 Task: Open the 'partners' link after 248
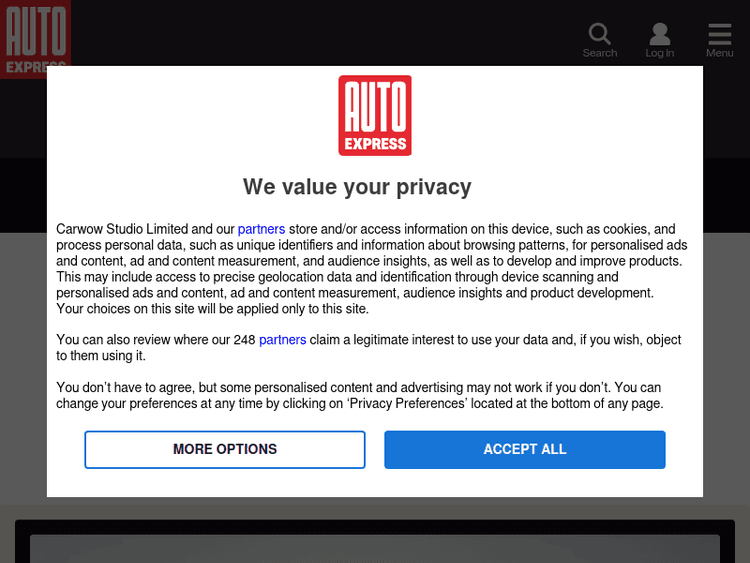click(x=282, y=340)
